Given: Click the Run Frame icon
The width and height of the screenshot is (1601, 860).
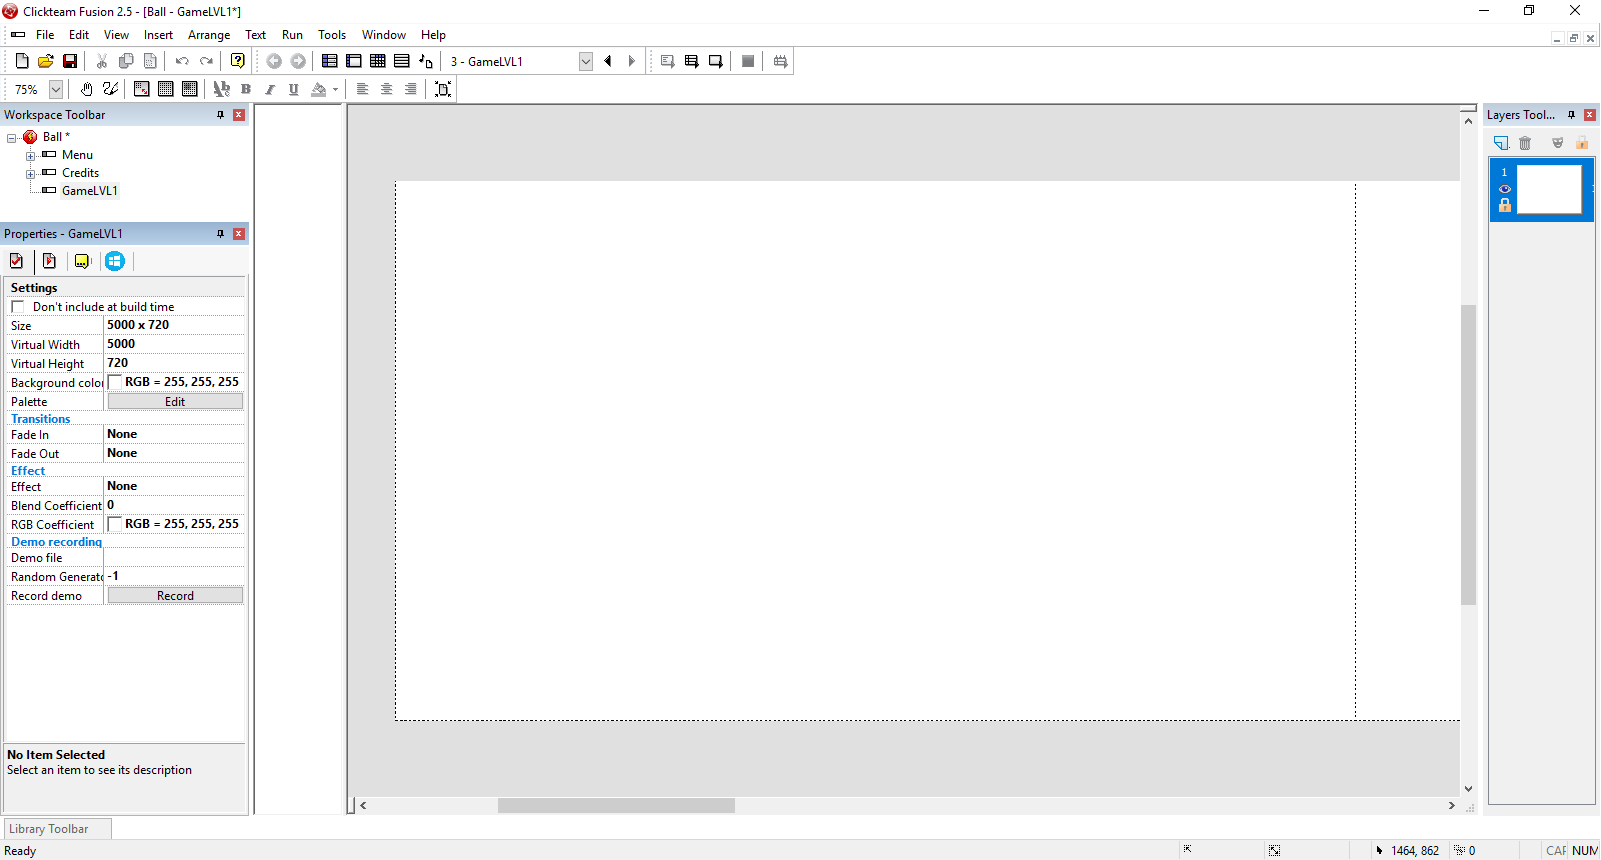Looking at the screenshot, I should pyautogui.click(x=715, y=61).
